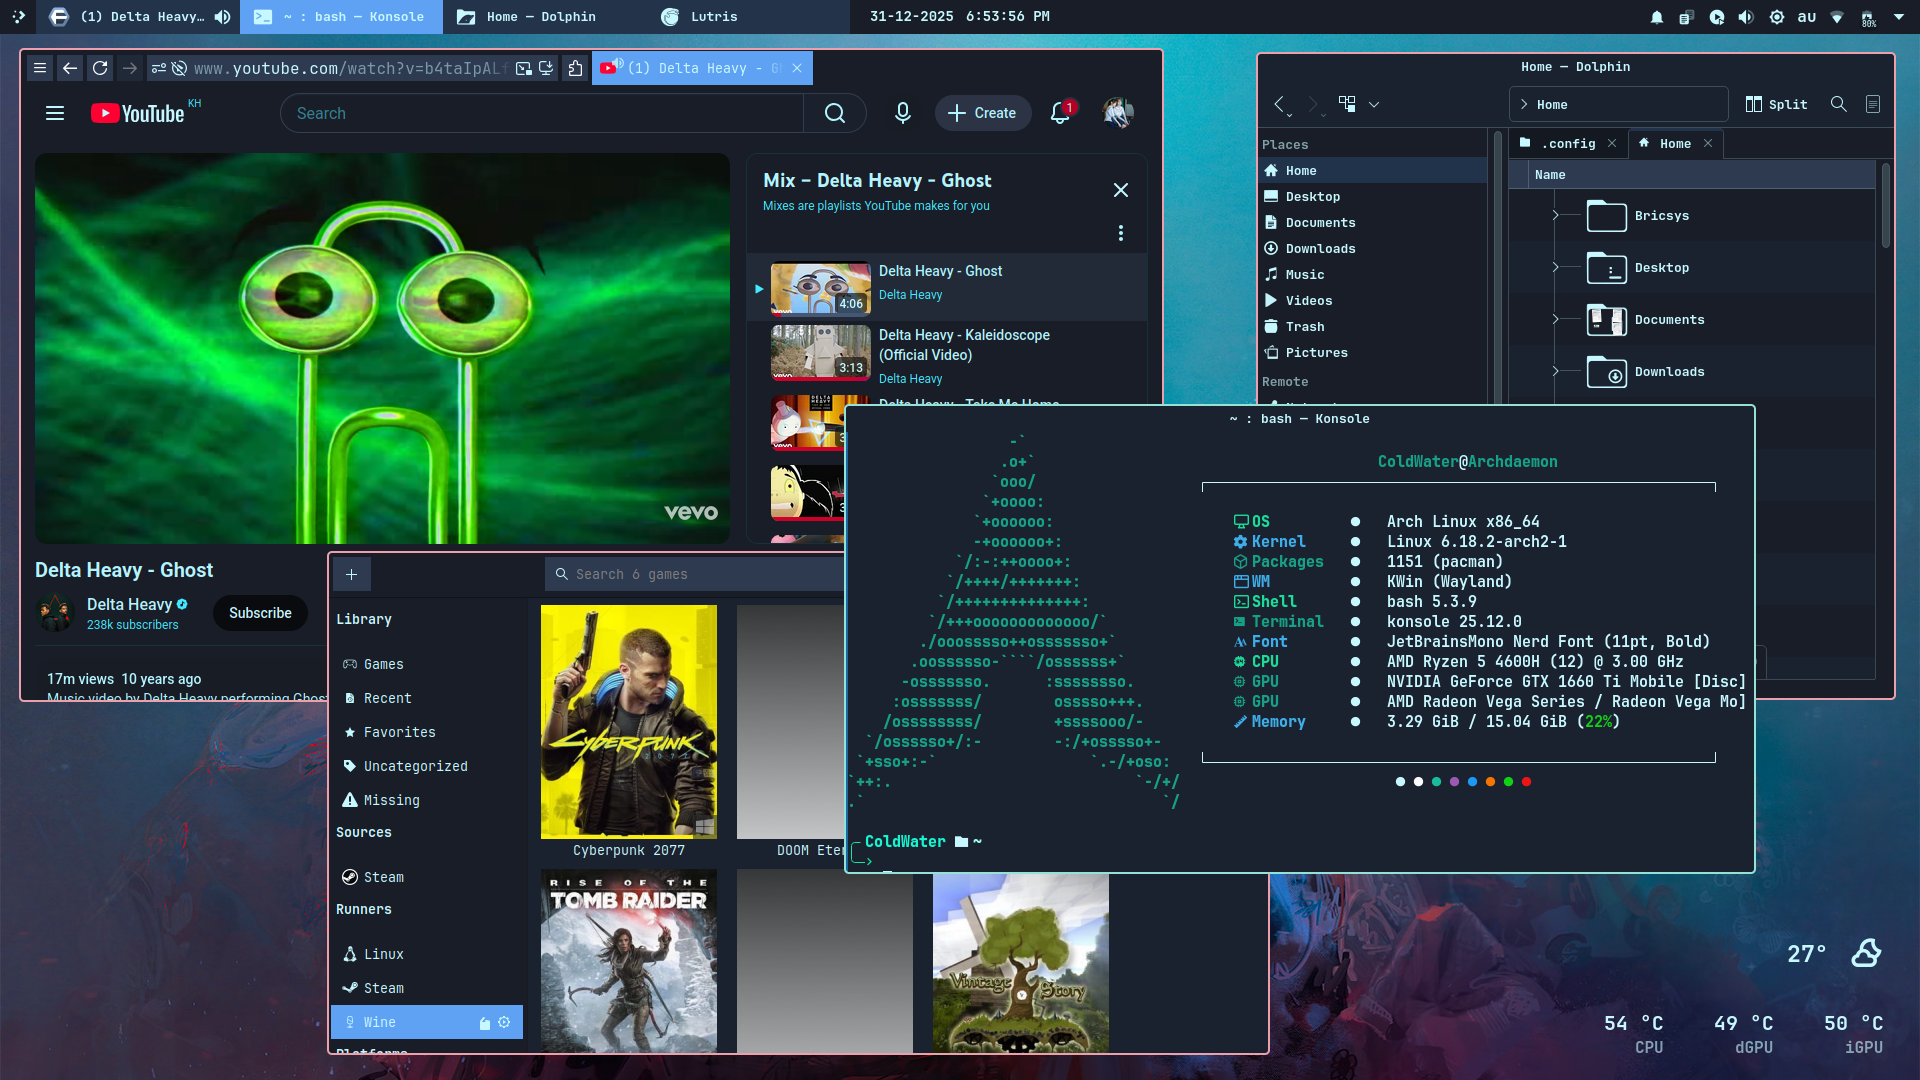Open YouTube hamburger guide menu
1920x1080 pixels.
[55, 113]
